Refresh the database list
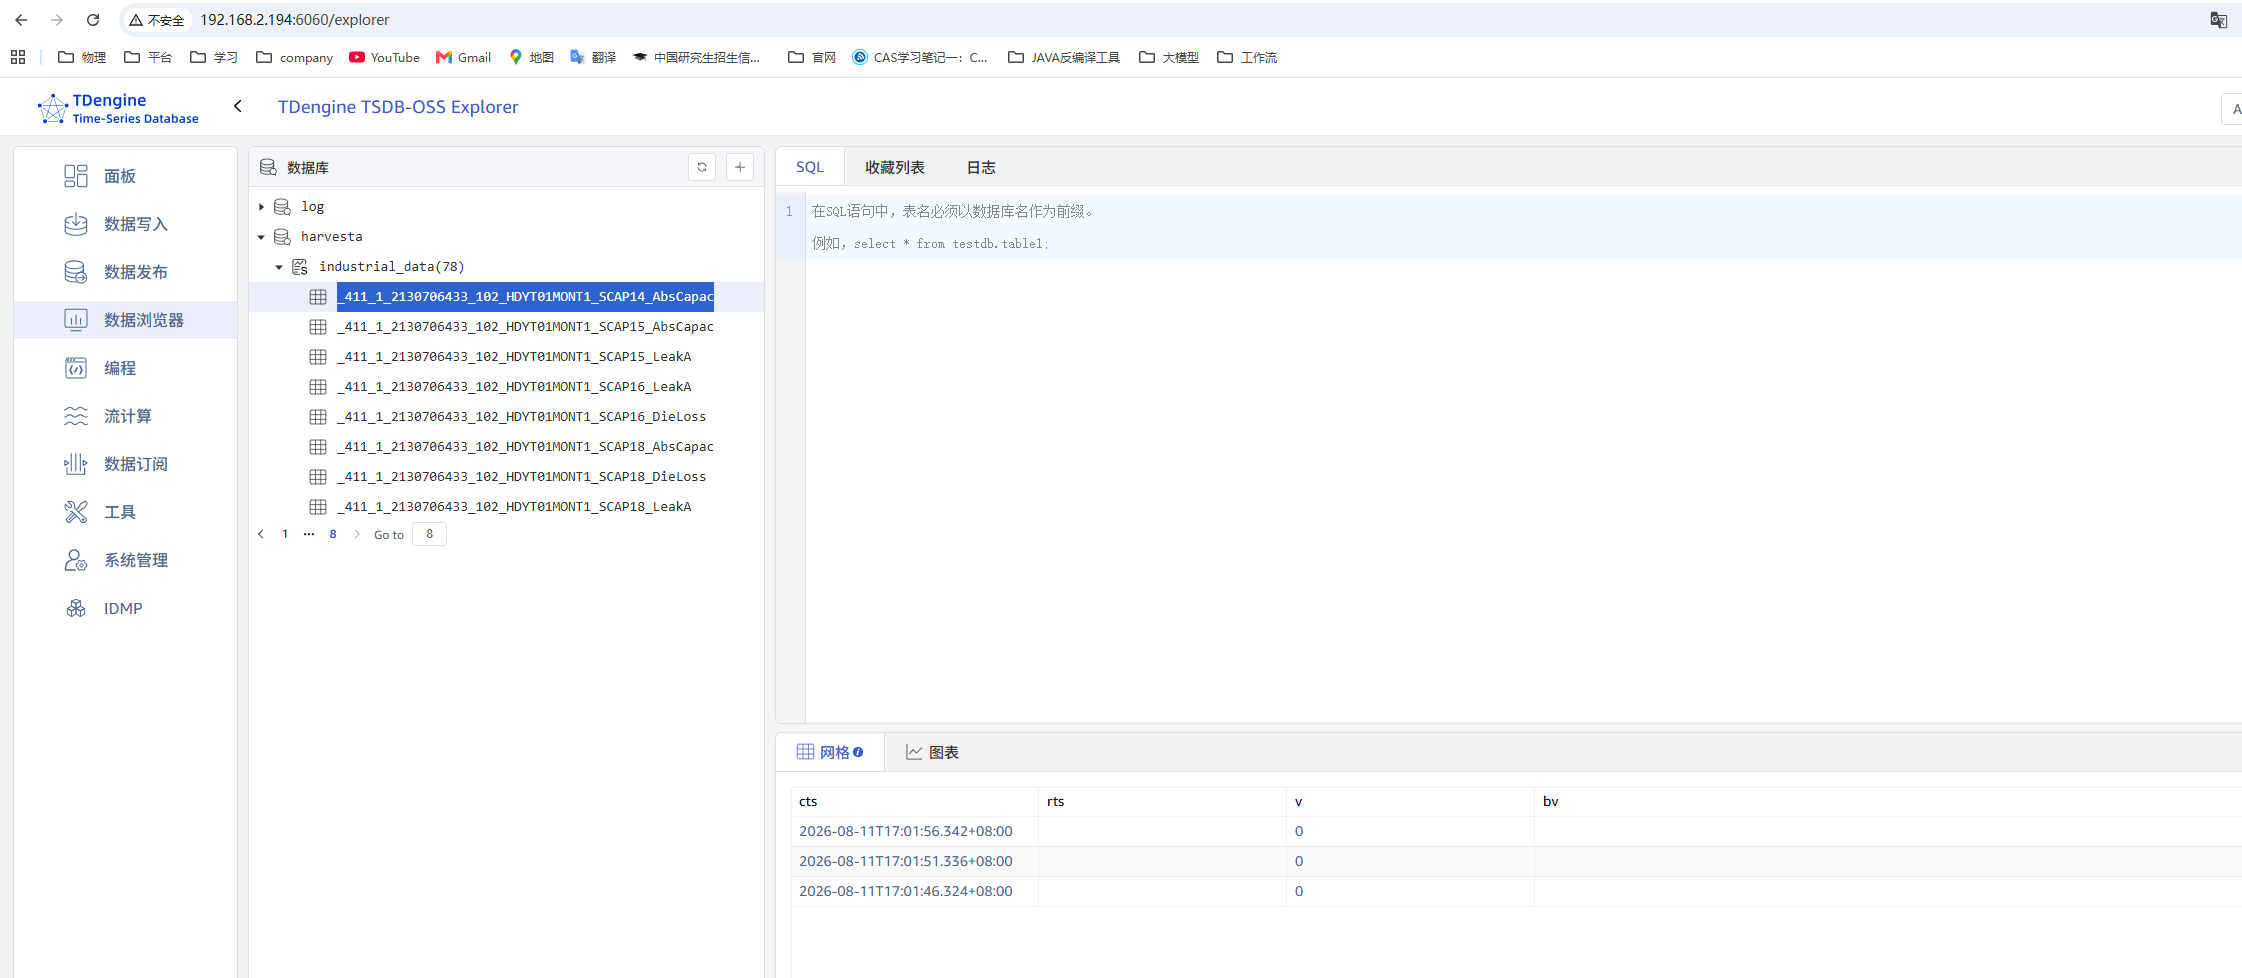The height and width of the screenshot is (978, 2242). (x=702, y=167)
